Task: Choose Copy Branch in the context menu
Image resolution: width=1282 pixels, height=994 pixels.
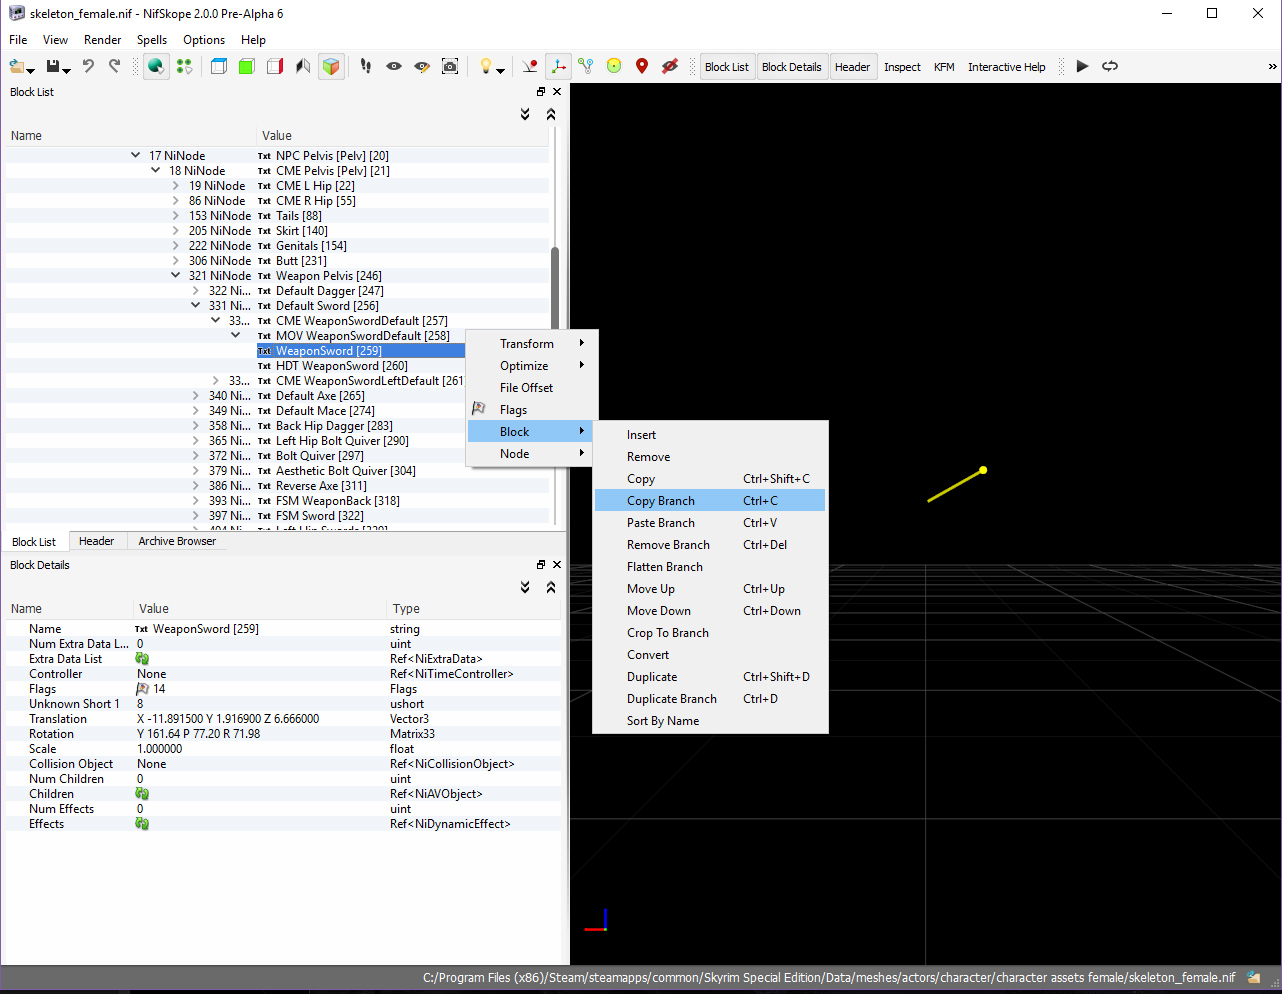Action: pyautogui.click(x=710, y=501)
